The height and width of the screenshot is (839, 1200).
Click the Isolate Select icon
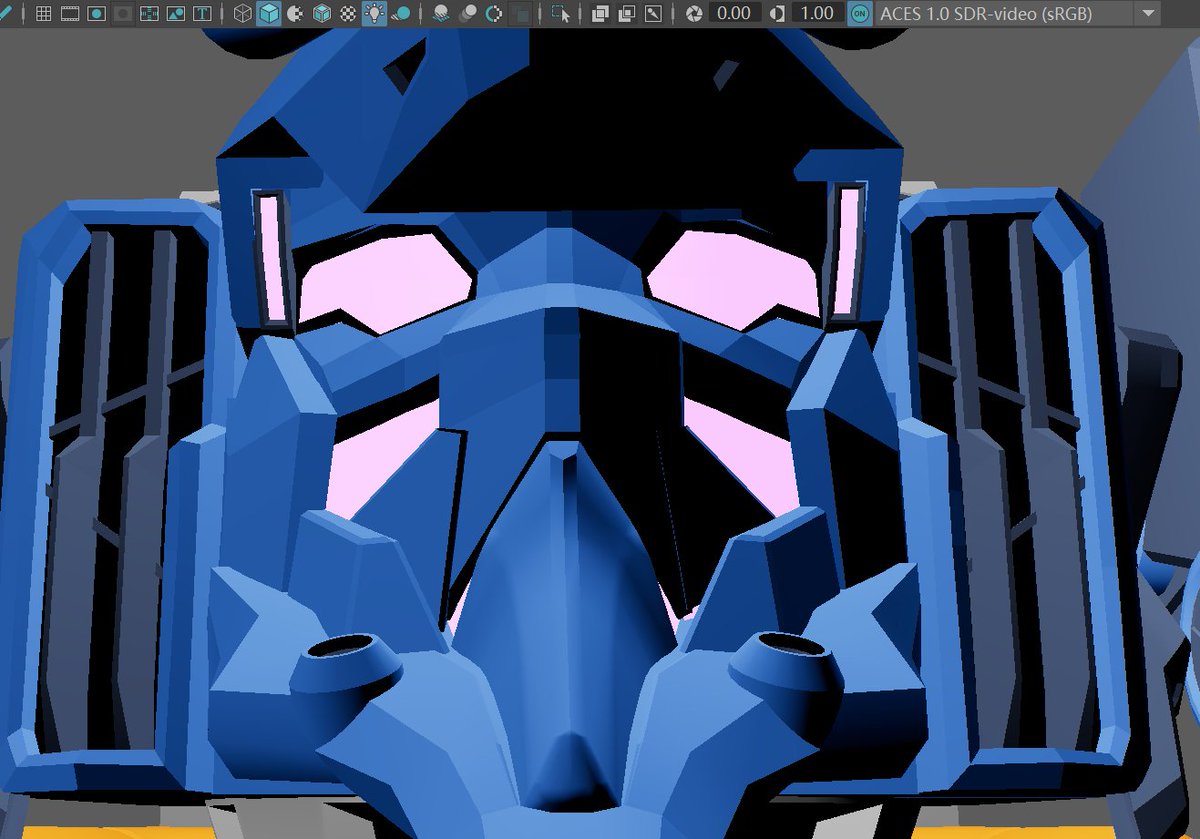tap(561, 14)
